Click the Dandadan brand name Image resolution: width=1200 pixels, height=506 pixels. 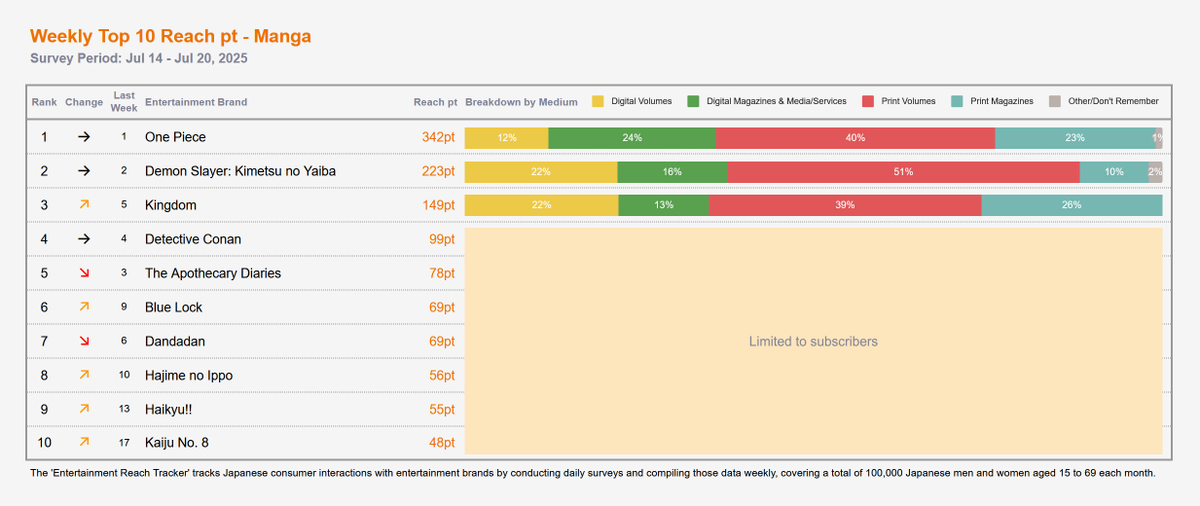tap(175, 341)
